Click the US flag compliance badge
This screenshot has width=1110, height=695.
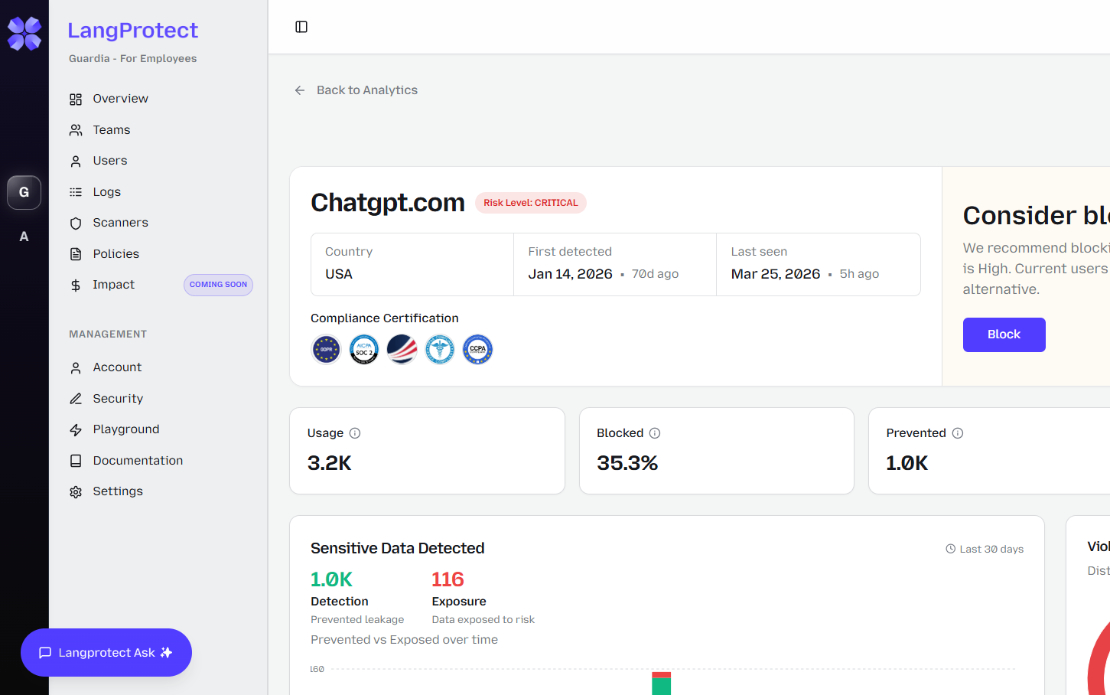tap(402, 349)
